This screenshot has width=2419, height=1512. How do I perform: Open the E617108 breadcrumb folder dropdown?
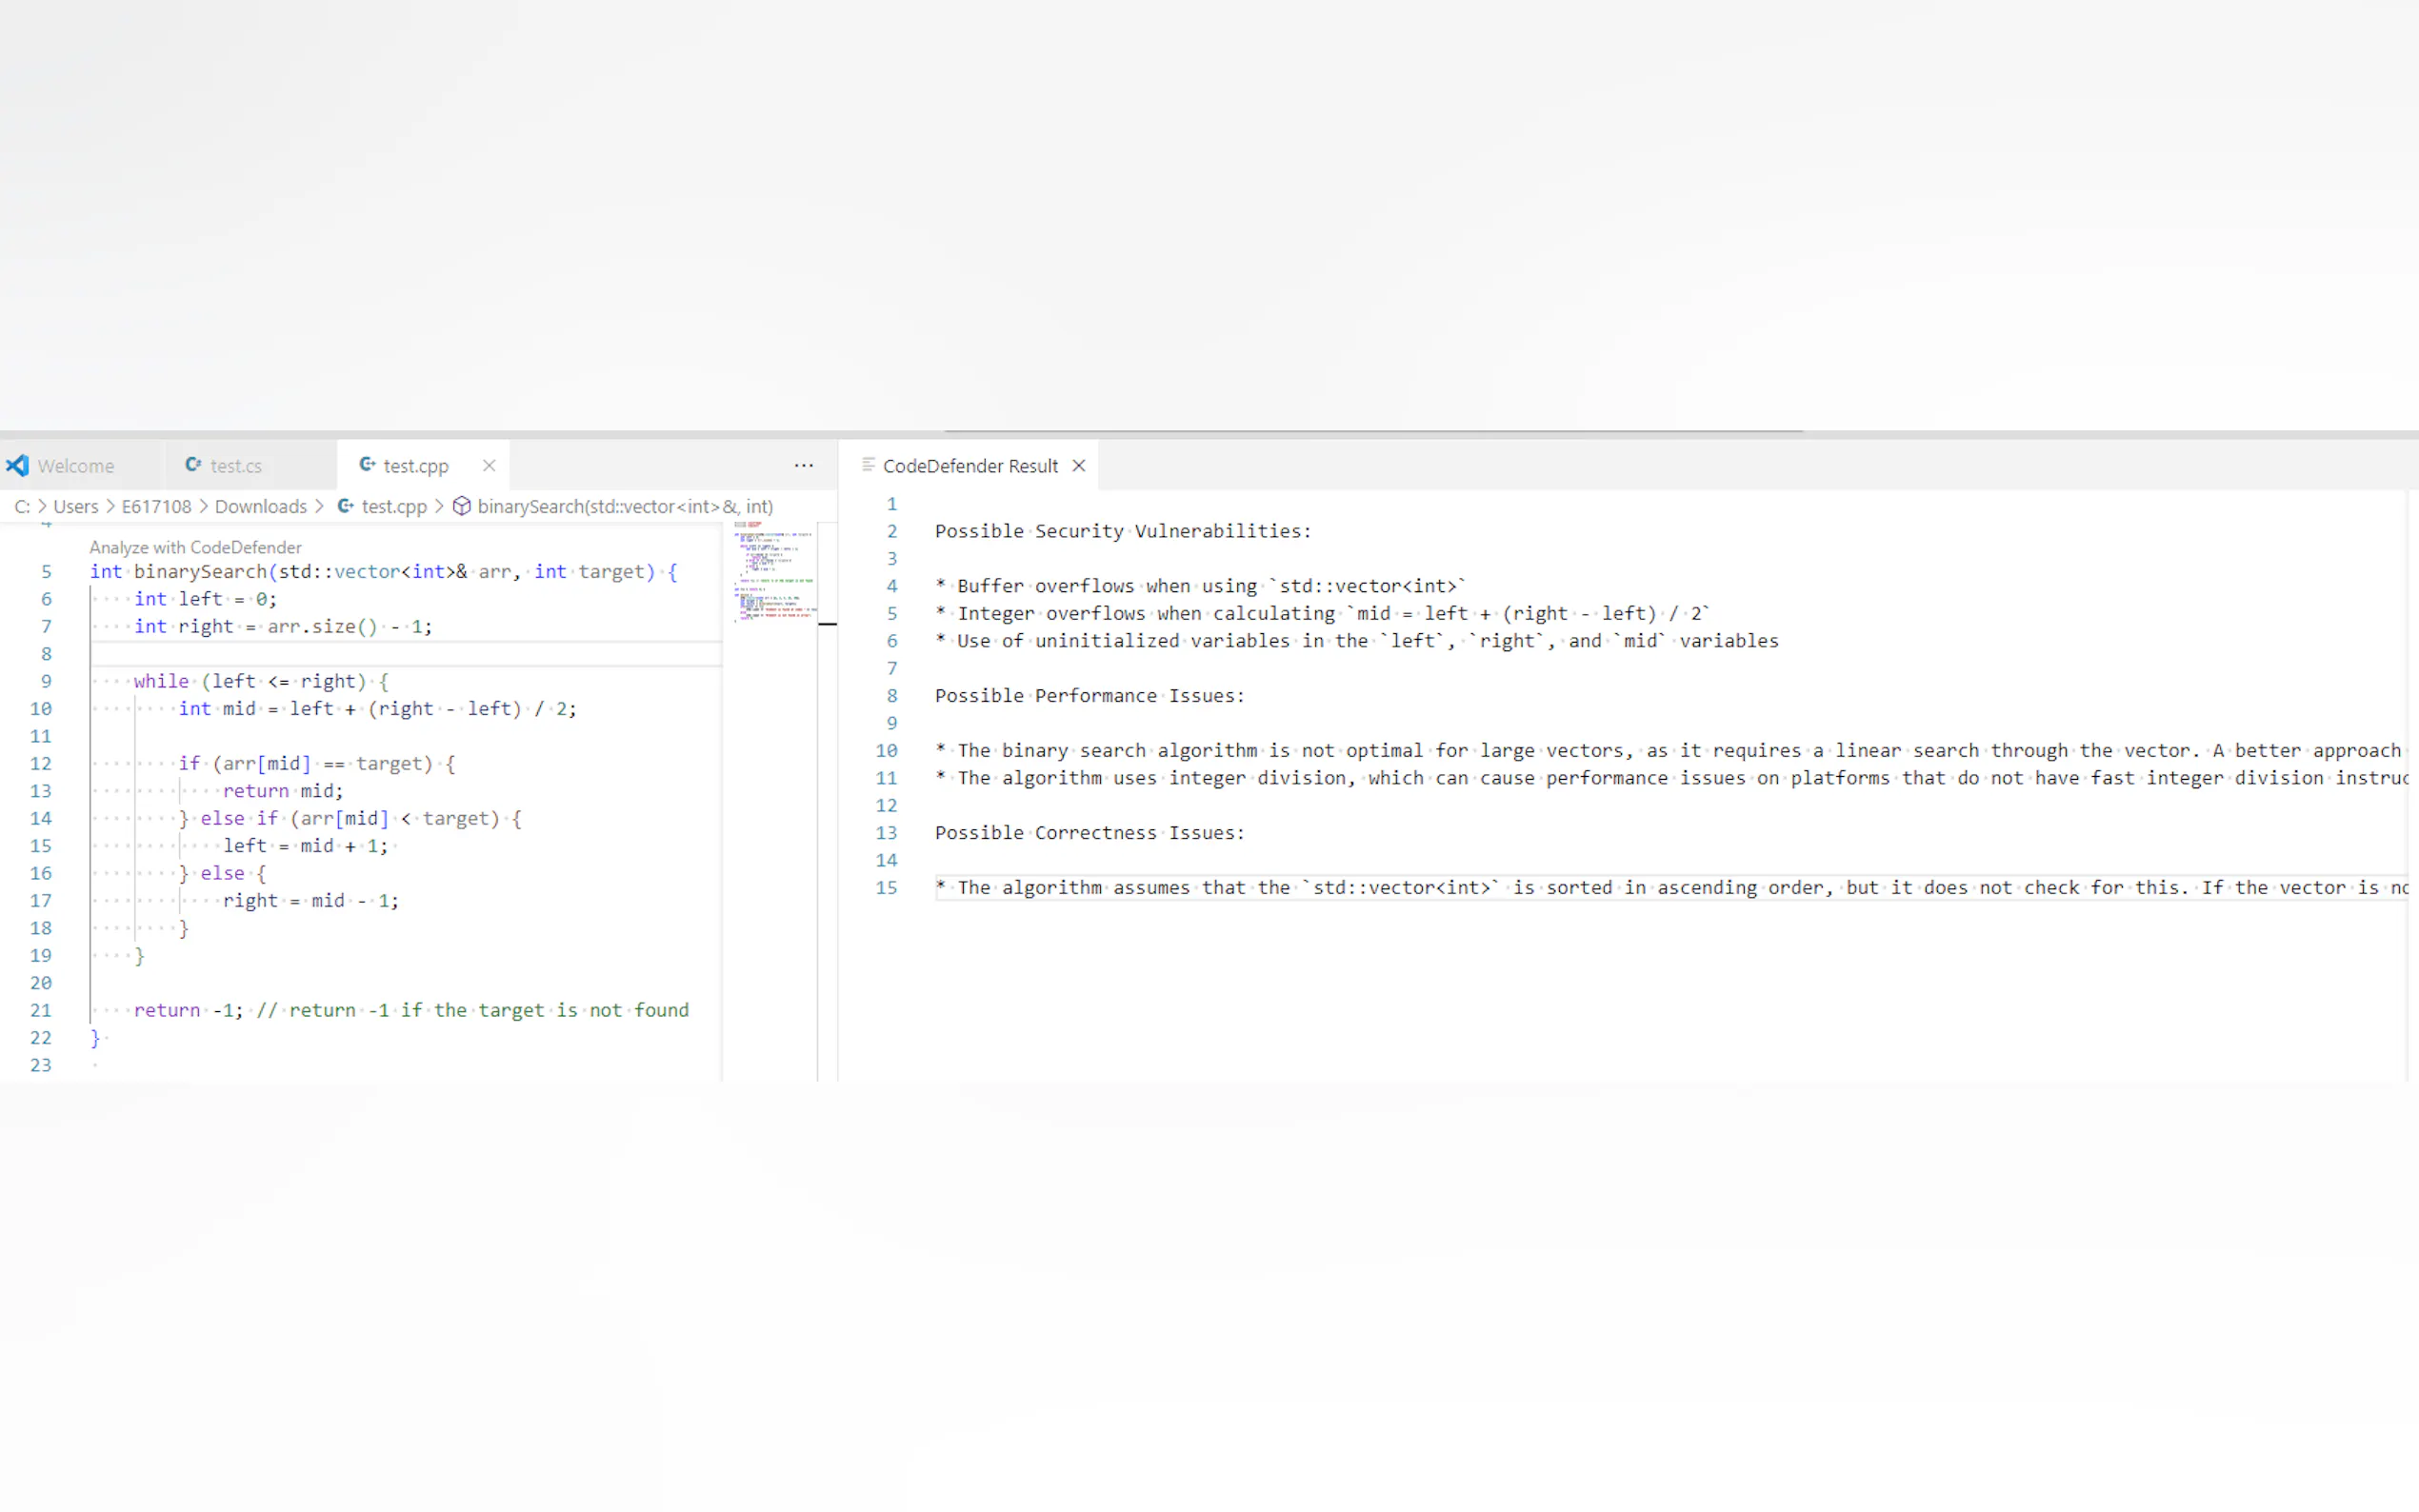point(156,506)
